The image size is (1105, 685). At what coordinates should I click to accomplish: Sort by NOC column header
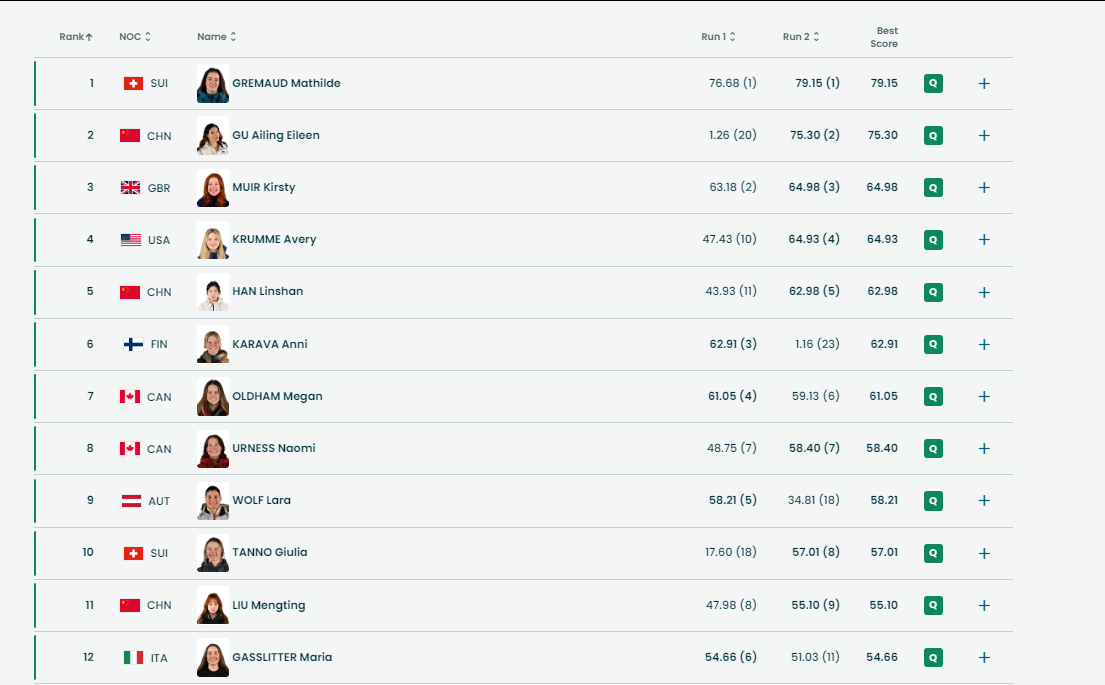pos(135,37)
